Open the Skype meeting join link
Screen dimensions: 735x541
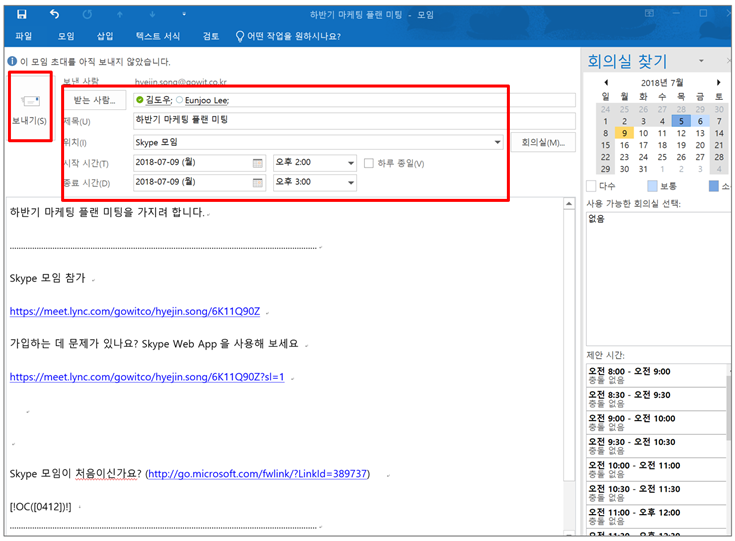point(134,311)
